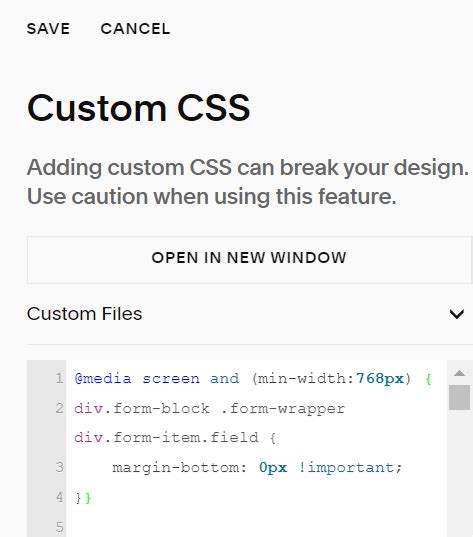Click line number 3 in the gutter
The image size is (473, 537).
click(x=60, y=467)
